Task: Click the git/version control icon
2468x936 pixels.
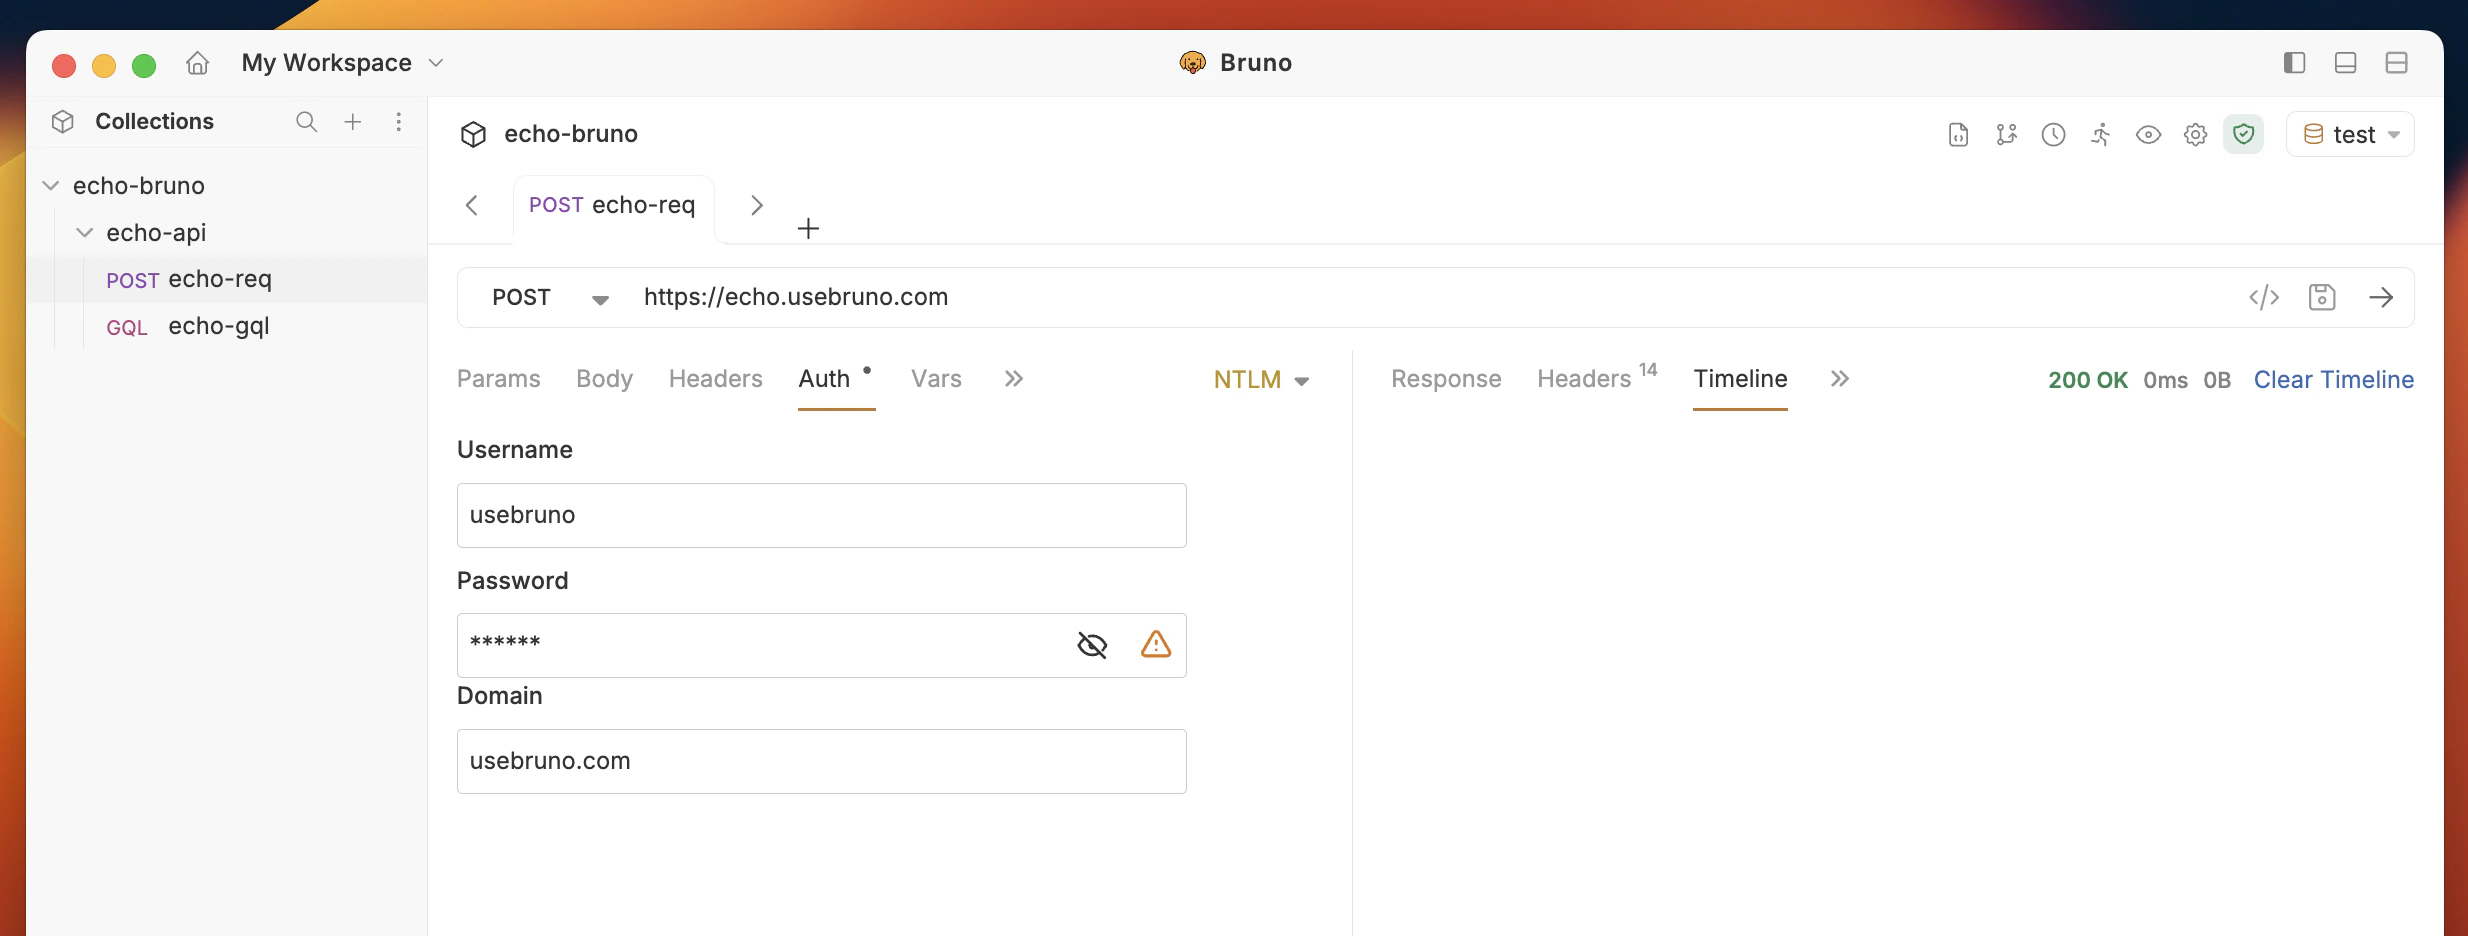Action: coord(2007,134)
